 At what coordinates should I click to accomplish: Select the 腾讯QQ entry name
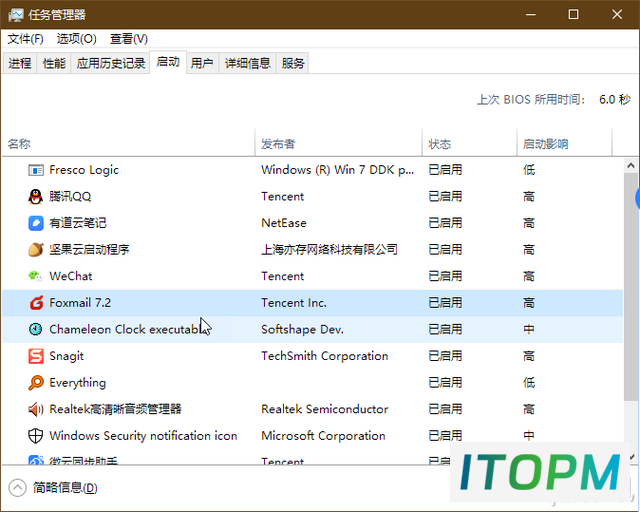[x=70, y=196]
